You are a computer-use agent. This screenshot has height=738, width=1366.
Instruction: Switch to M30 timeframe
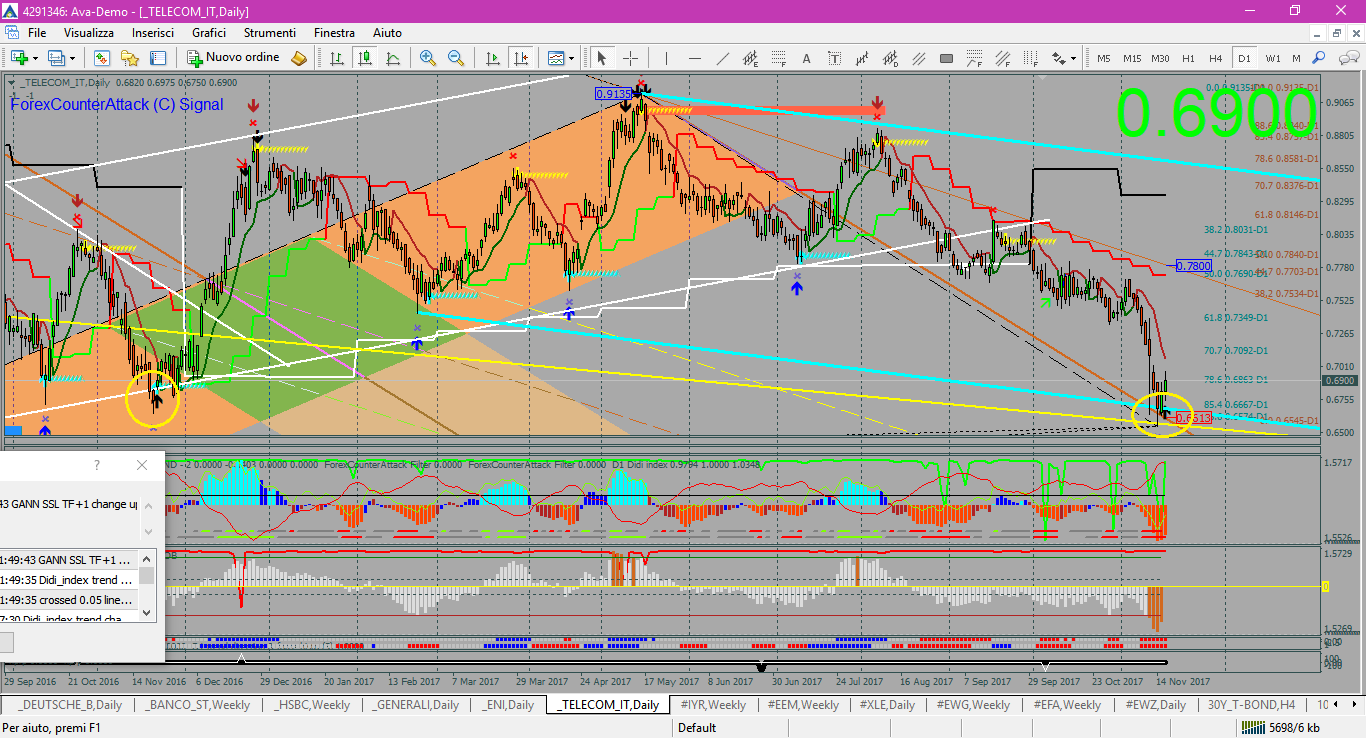pos(1160,58)
